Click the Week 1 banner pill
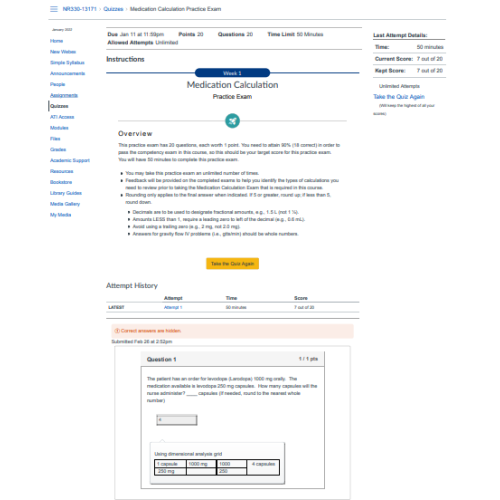Viewport: 500px width, 500px height. pos(232,73)
